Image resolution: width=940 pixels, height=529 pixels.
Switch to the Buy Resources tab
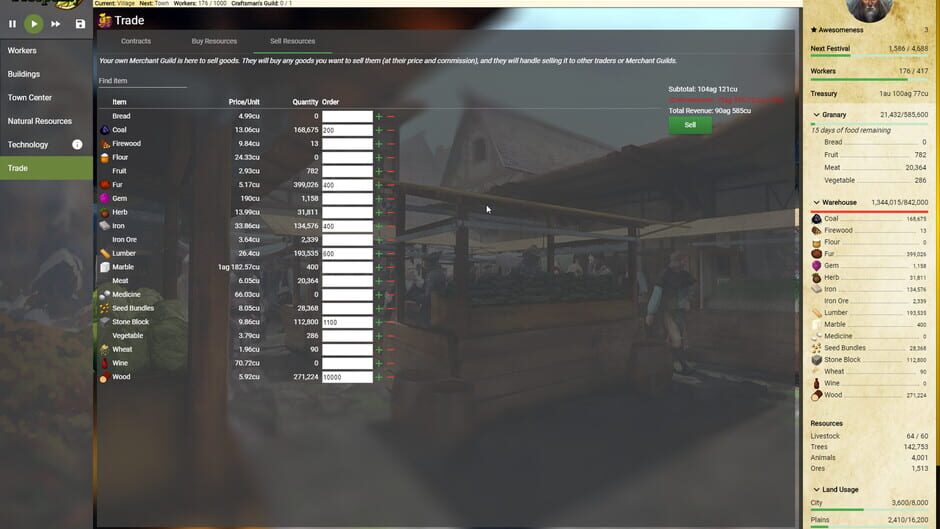[x=214, y=41]
